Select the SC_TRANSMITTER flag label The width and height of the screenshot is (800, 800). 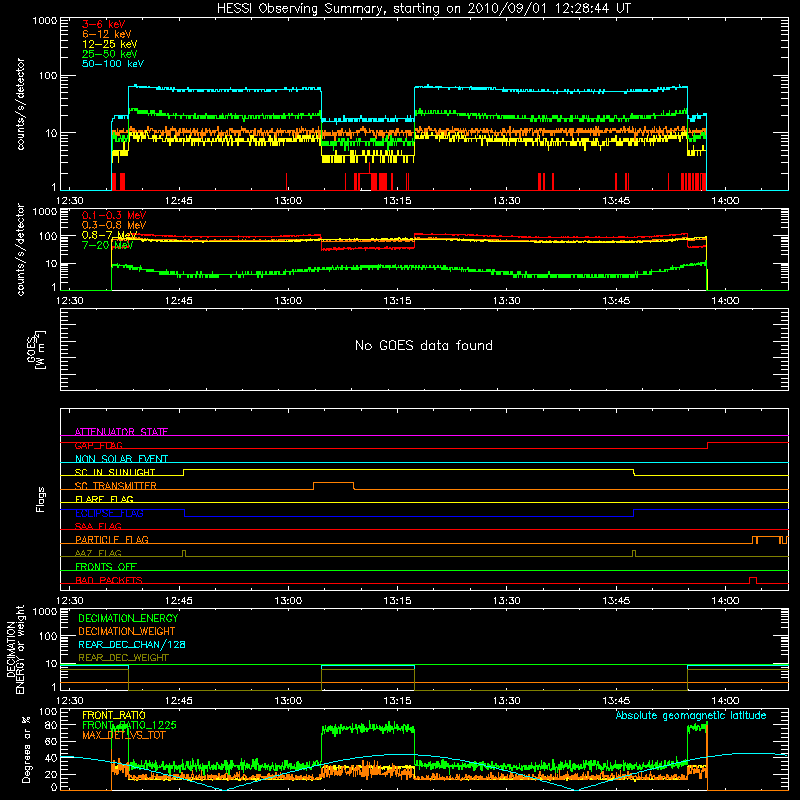coord(116,486)
